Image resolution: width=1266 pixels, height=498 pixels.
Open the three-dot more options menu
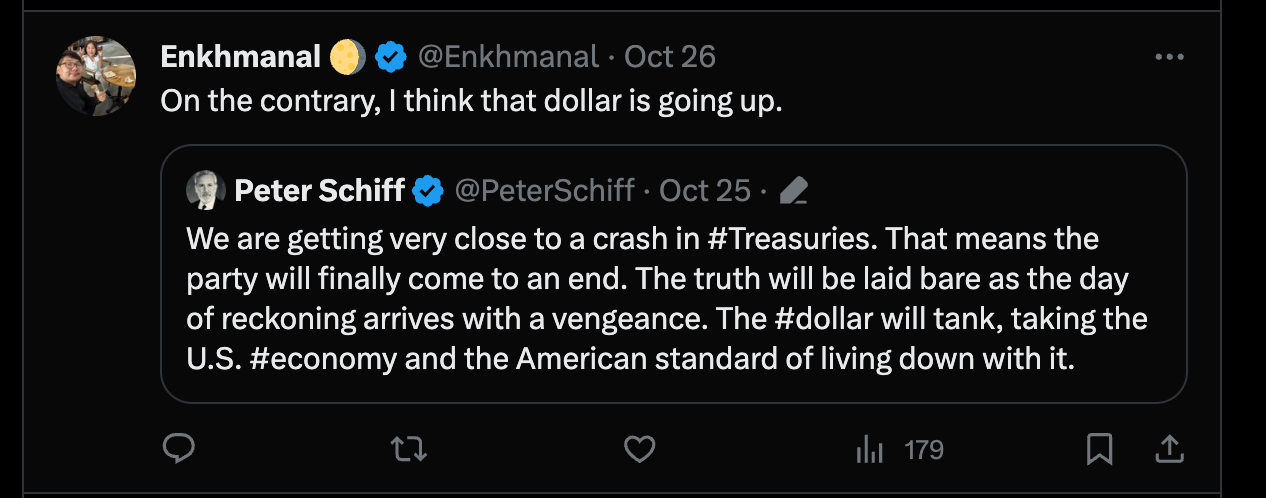pos(1169,58)
